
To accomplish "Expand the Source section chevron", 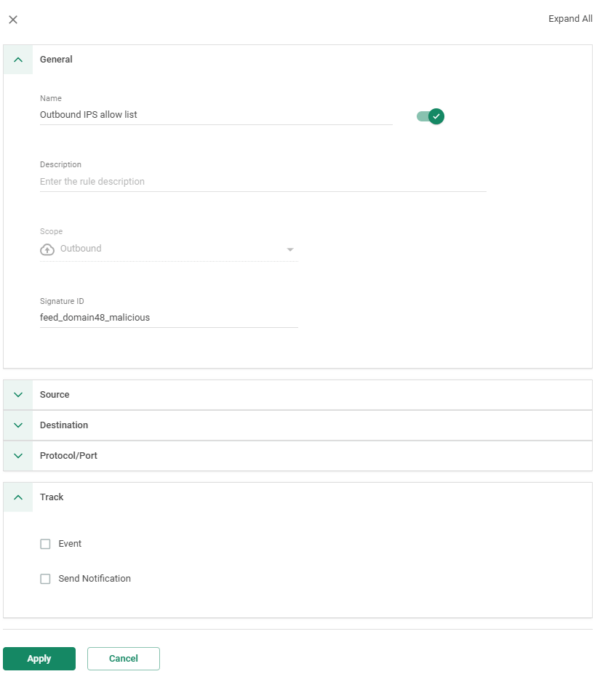I will click(x=18, y=394).
